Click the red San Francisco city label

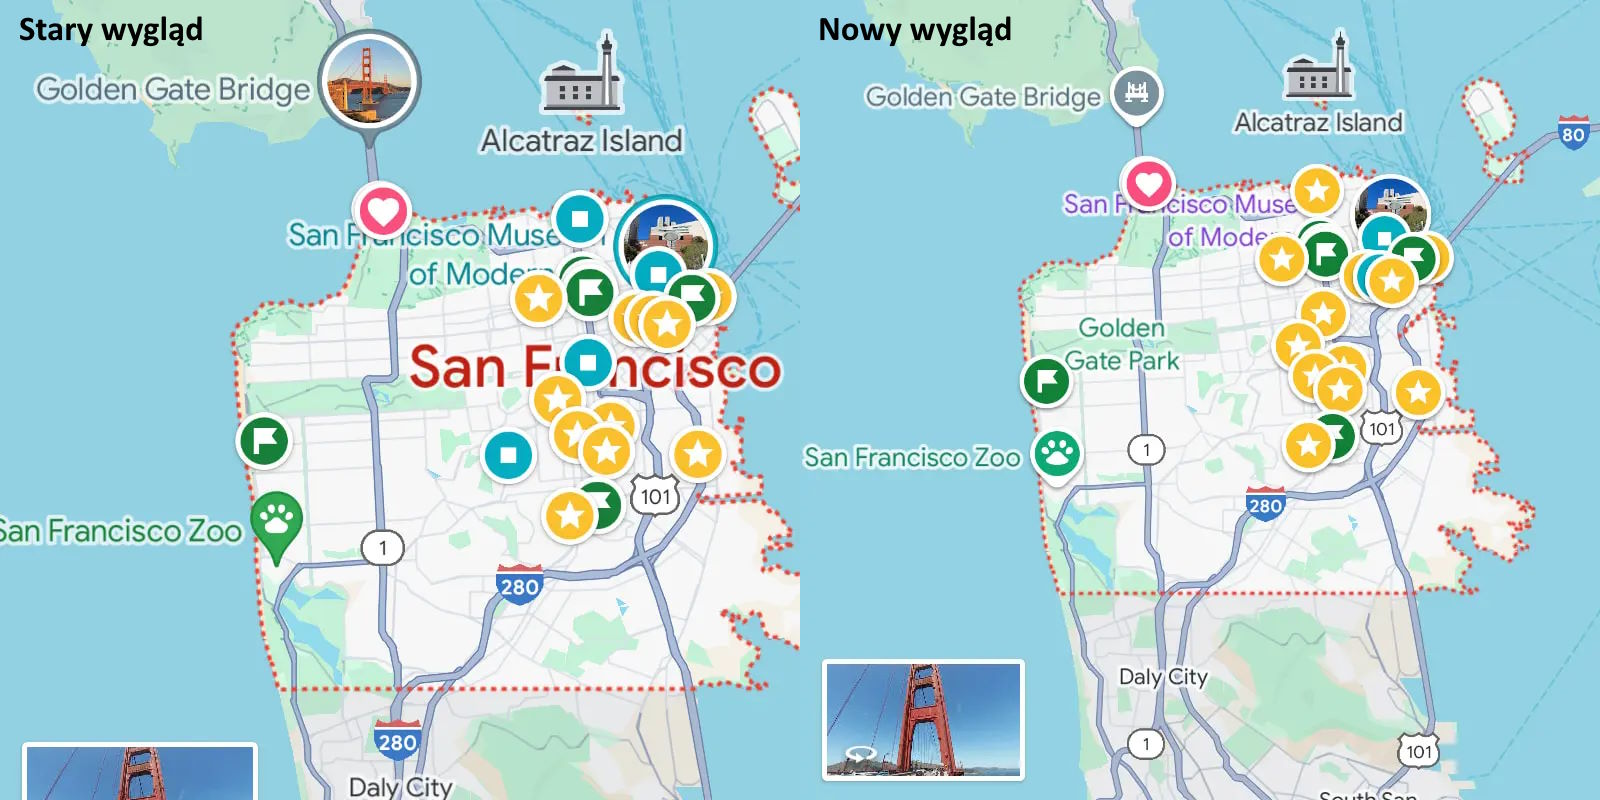[x=595, y=367]
